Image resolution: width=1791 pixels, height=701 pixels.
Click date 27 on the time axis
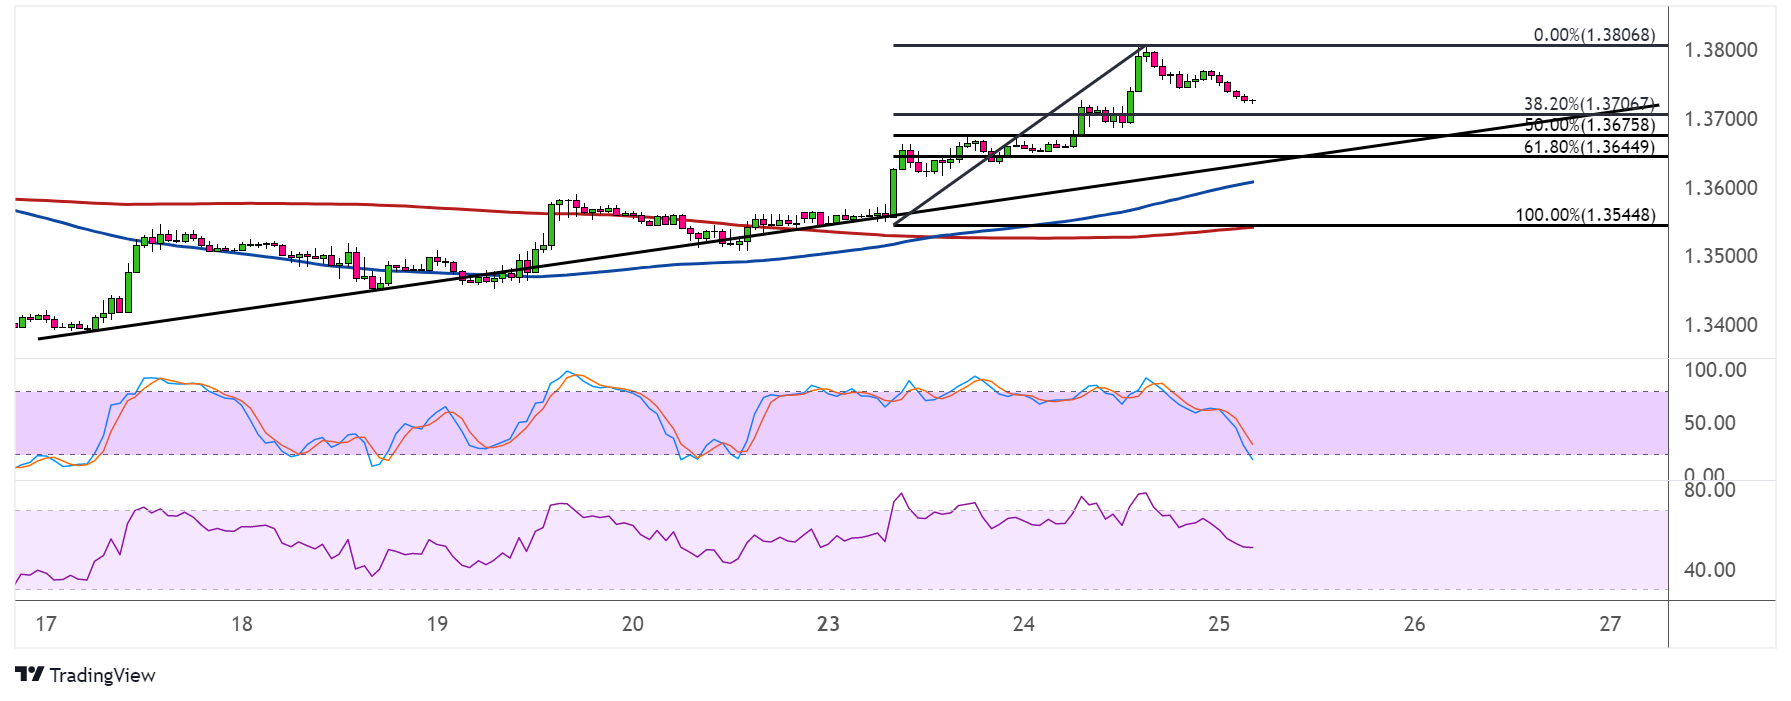click(1610, 624)
